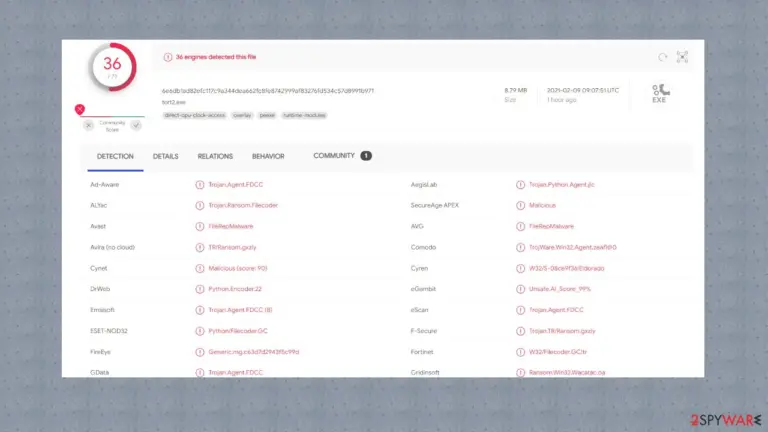Click Avast's FileRepMalware result

231,226
